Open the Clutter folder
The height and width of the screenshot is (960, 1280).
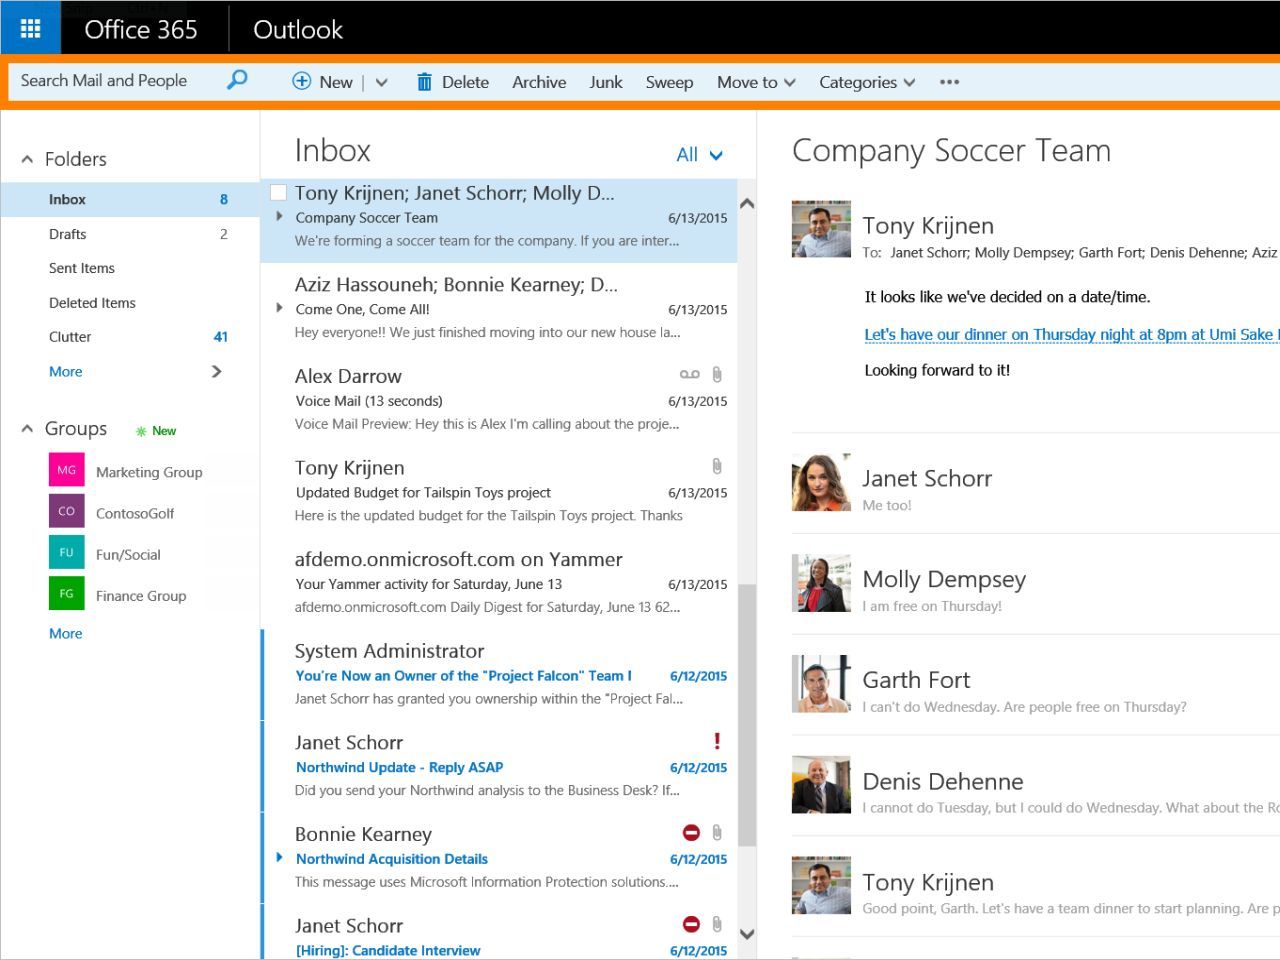coord(70,337)
